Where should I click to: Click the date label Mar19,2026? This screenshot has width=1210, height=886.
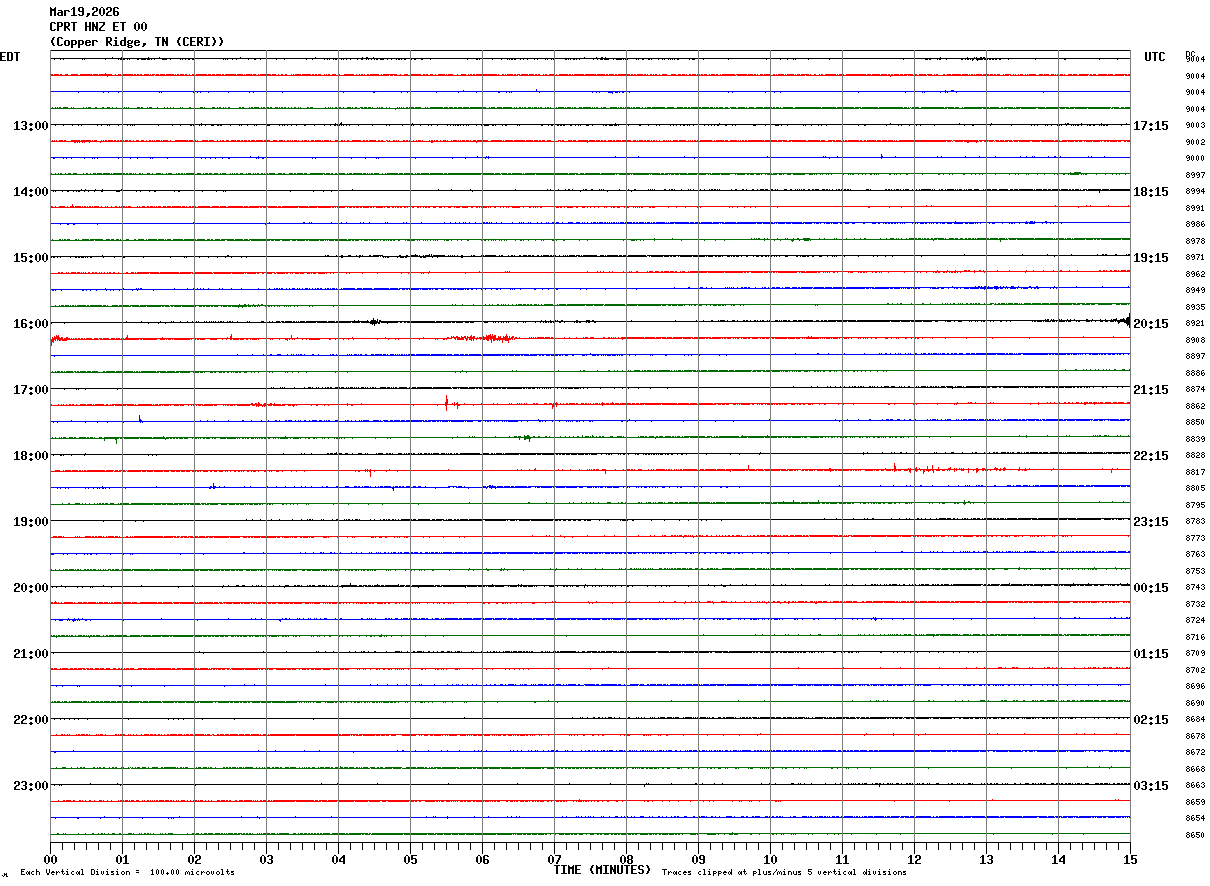[x=84, y=12]
